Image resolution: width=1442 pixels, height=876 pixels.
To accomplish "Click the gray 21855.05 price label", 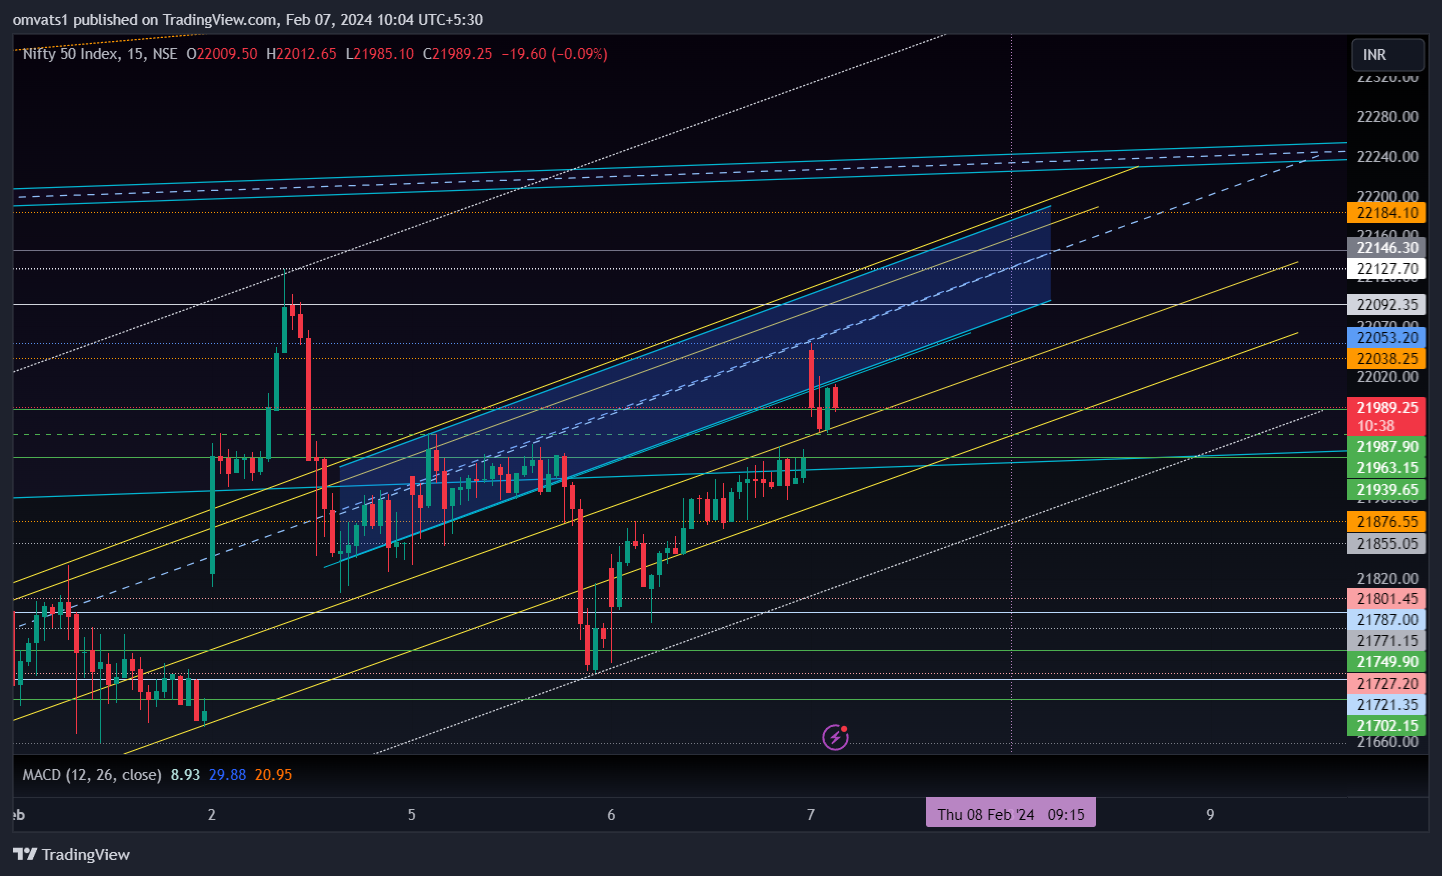I will (x=1387, y=544).
